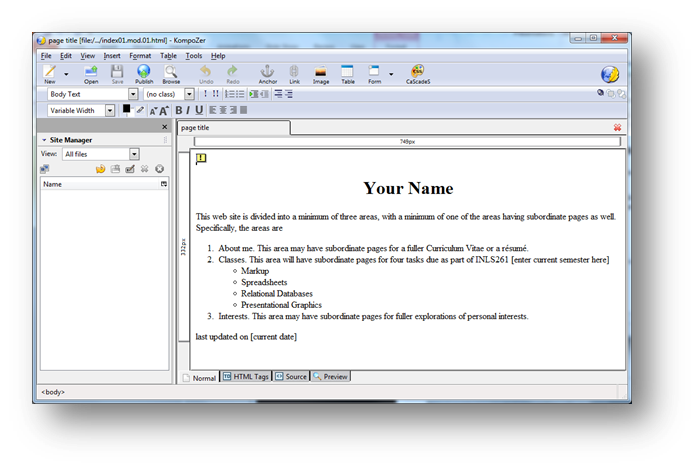Switch to the HTML Tags view
Viewport: 697px width, 469px height.
[246, 377]
